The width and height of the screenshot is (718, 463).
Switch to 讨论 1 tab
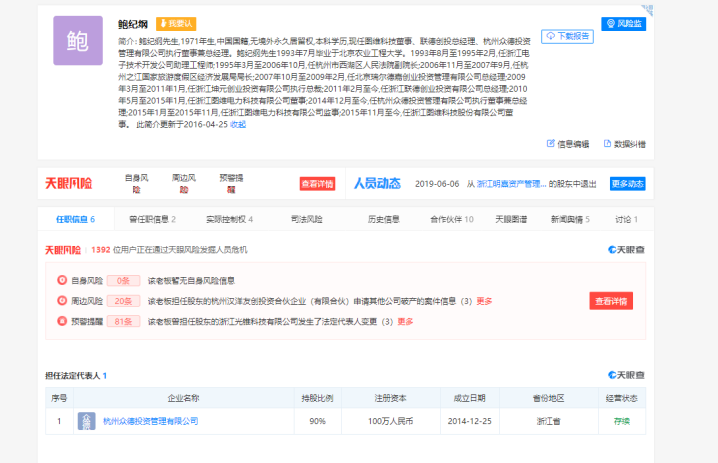pyautogui.click(x=626, y=219)
